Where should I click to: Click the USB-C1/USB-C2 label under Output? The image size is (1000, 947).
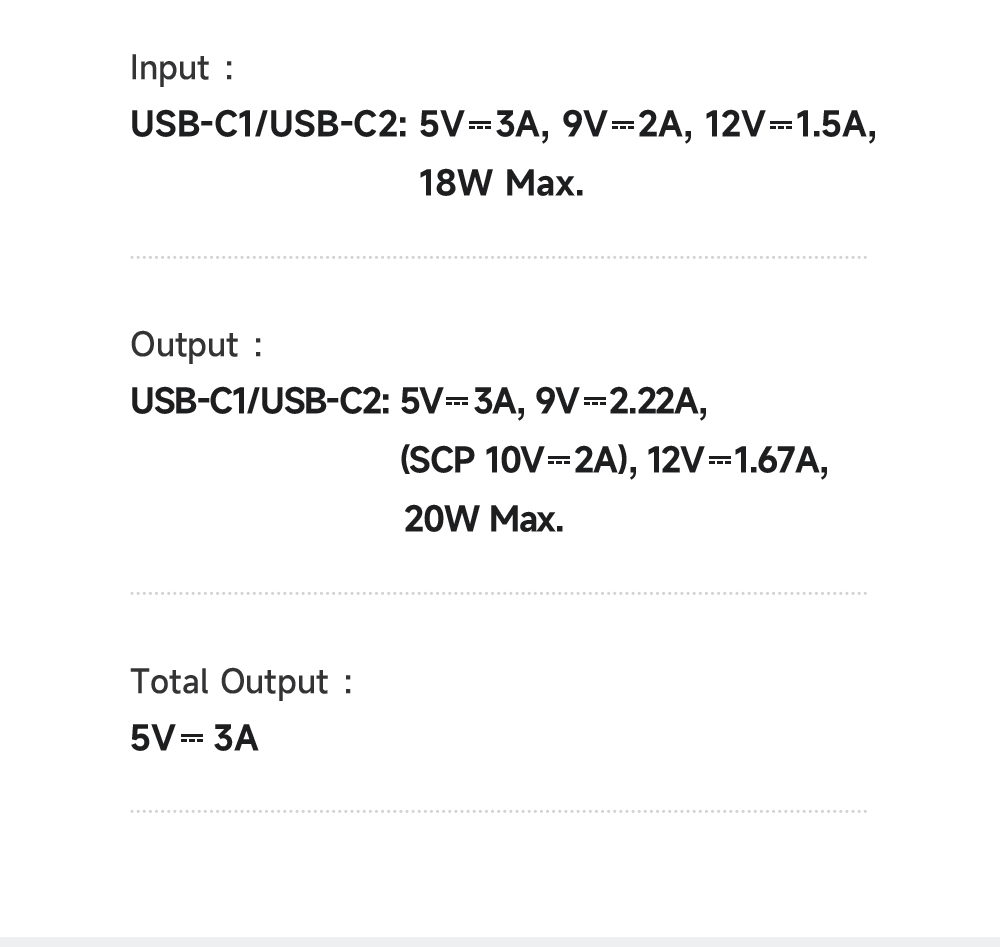tap(259, 402)
